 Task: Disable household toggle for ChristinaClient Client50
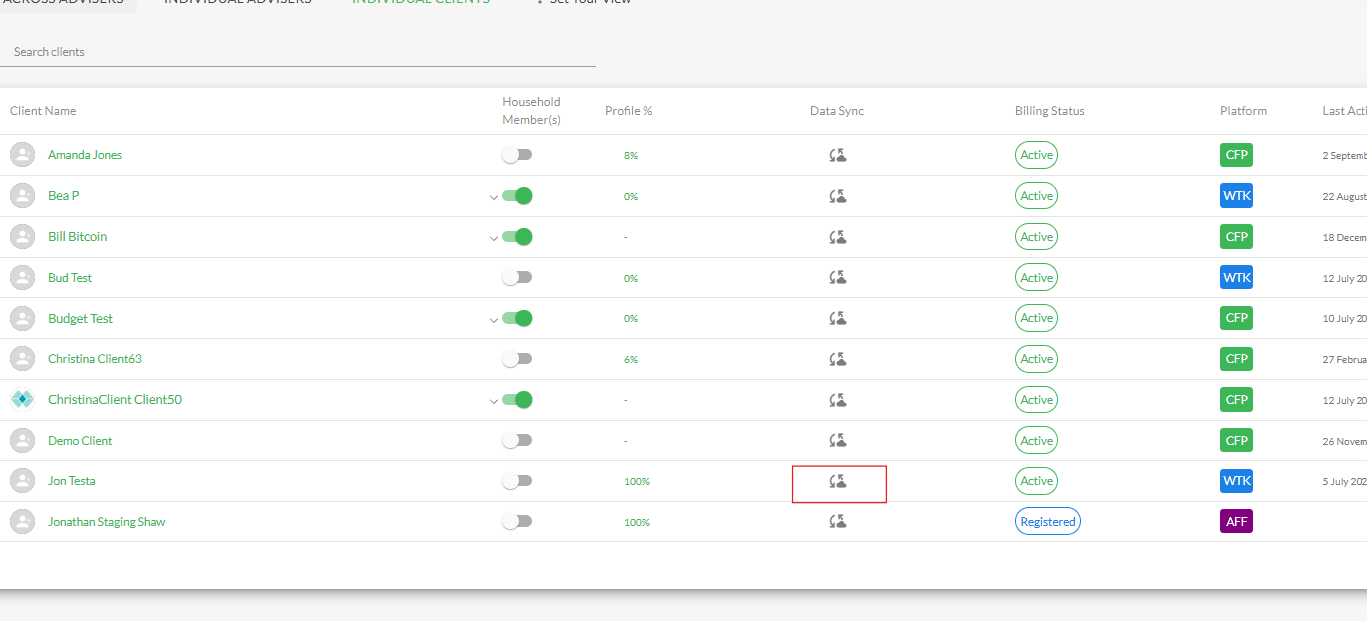(517, 400)
